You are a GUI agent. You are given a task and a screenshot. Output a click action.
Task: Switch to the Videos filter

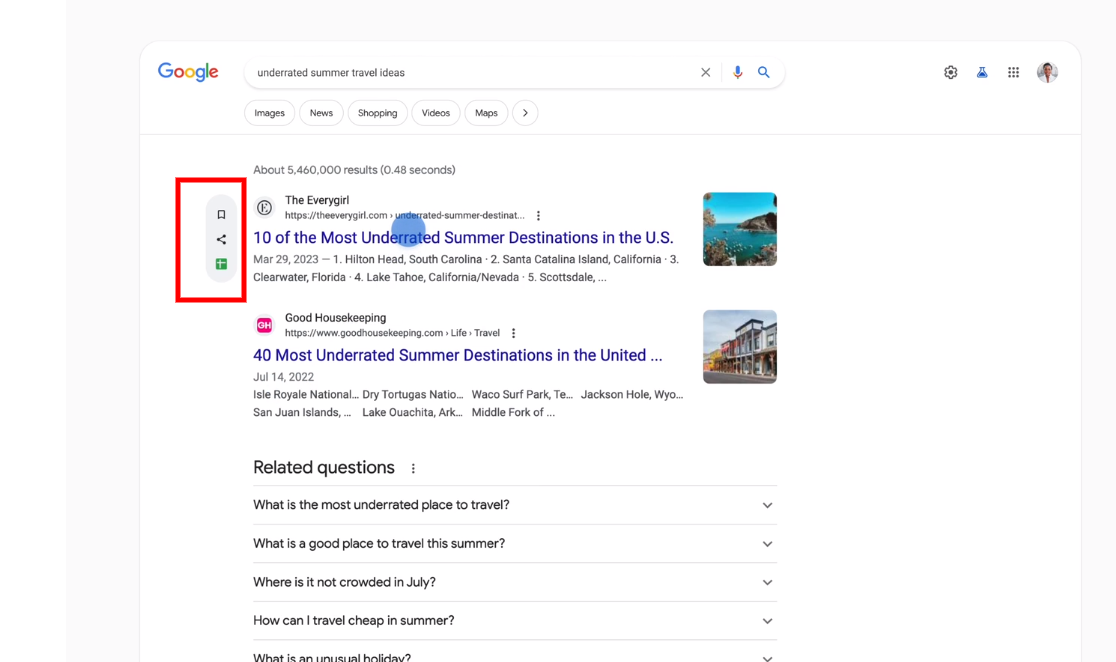[x=436, y=113]
